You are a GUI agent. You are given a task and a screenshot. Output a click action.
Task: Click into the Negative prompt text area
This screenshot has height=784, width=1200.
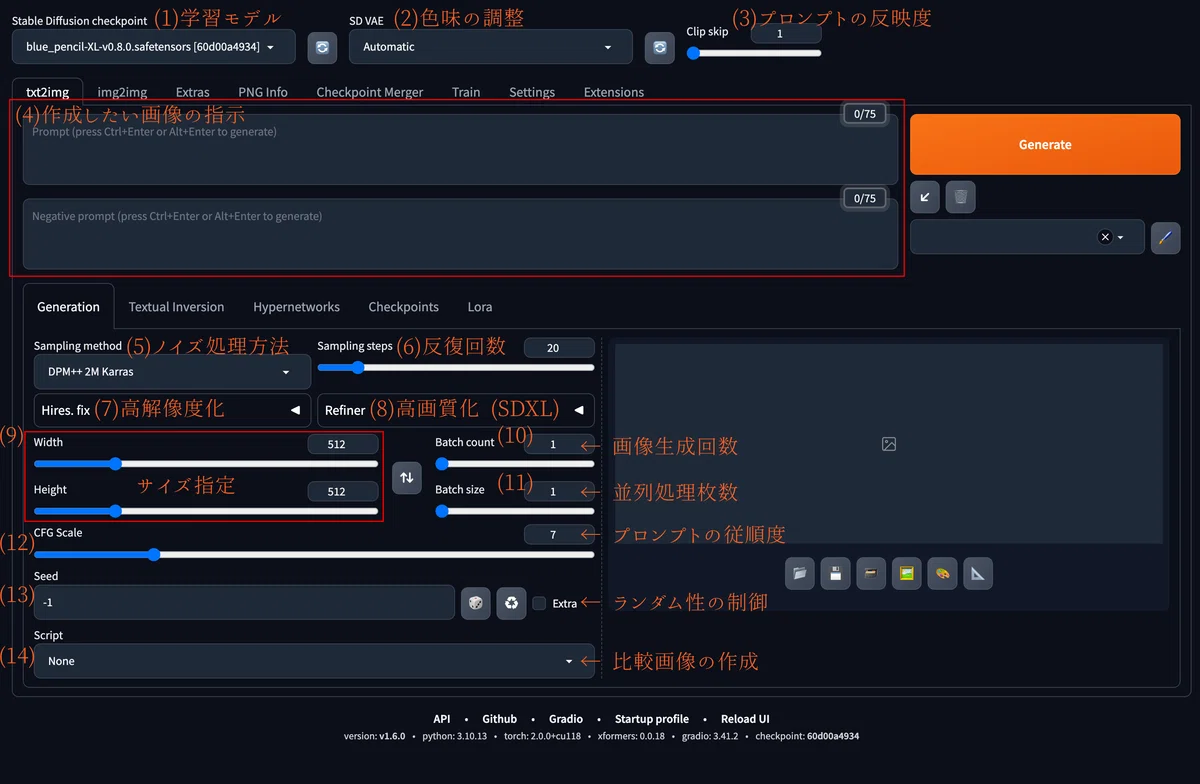[x=460, y=234]
